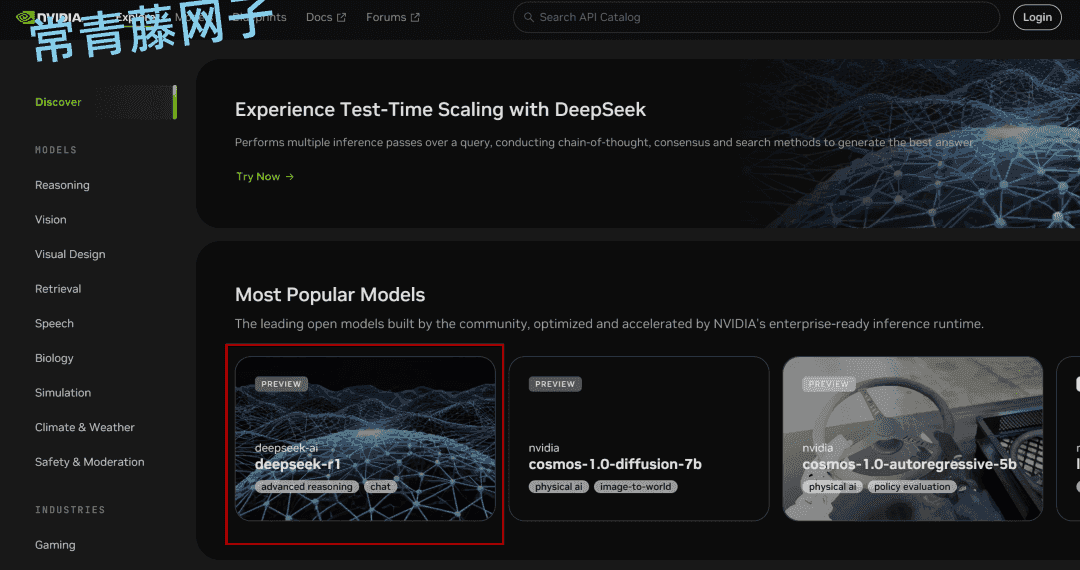Open the cosmos-1.0-autoregressive-5b model card
The image size is (1080, 570).
click(x=913, y=439)
